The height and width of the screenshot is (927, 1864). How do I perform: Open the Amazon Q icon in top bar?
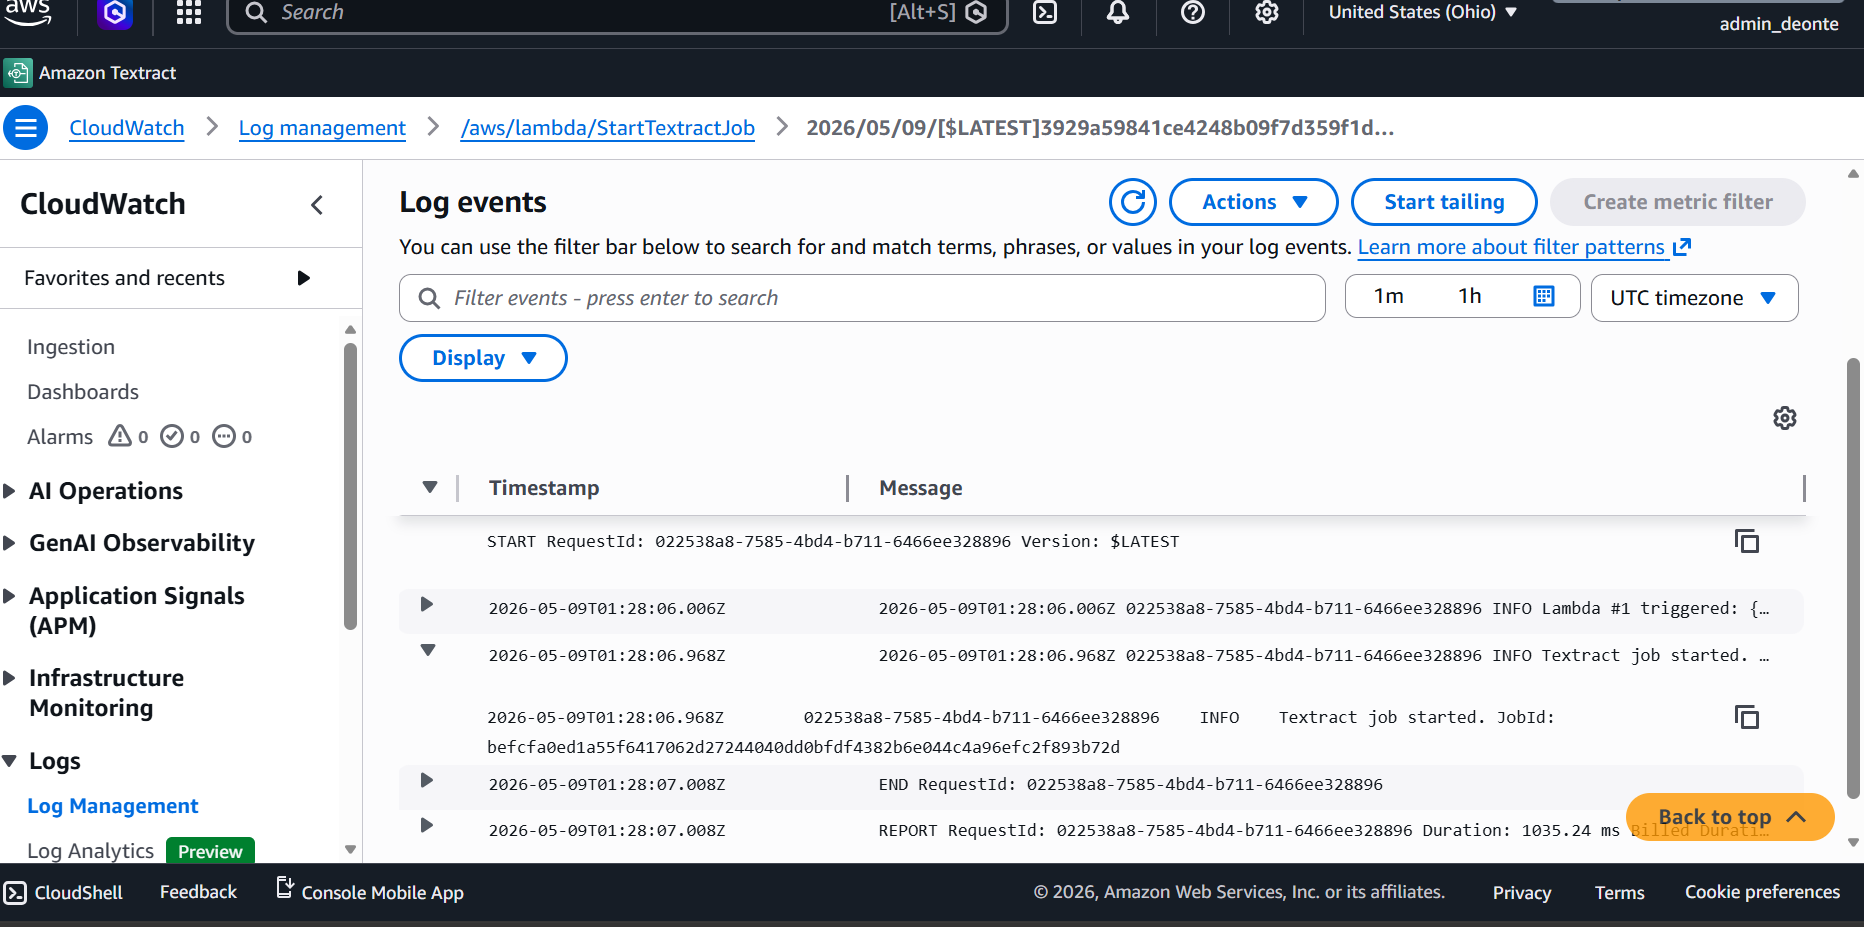point(116,12)
